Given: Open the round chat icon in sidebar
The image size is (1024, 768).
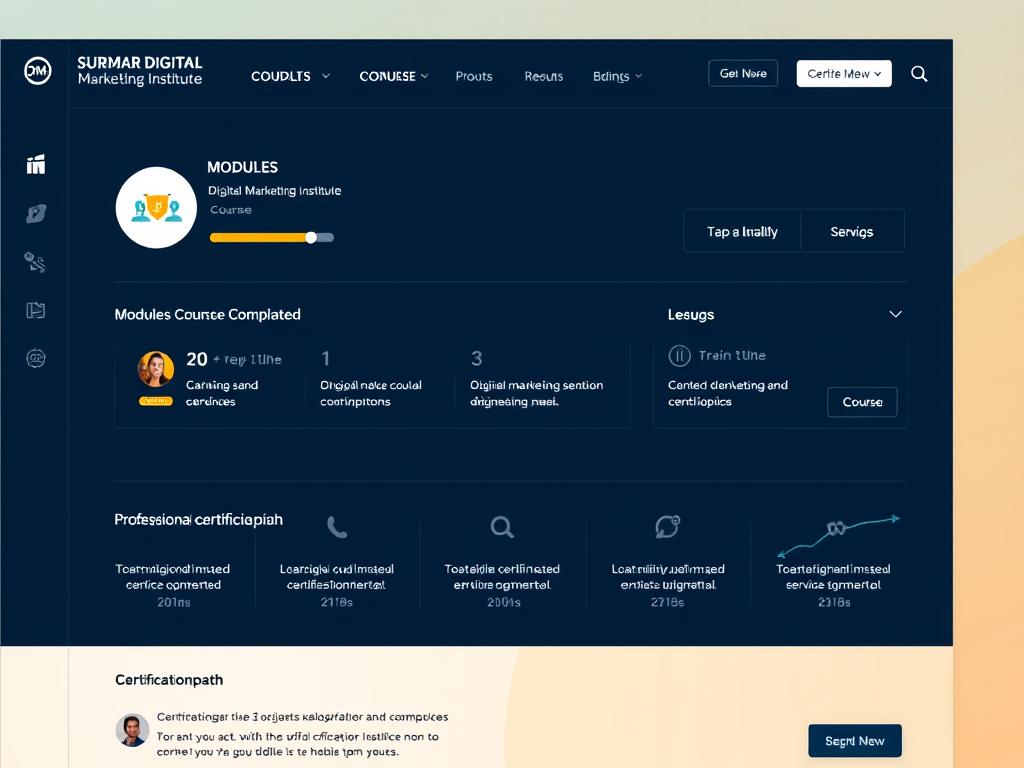Looking at the screenshot, I should 35,358.
